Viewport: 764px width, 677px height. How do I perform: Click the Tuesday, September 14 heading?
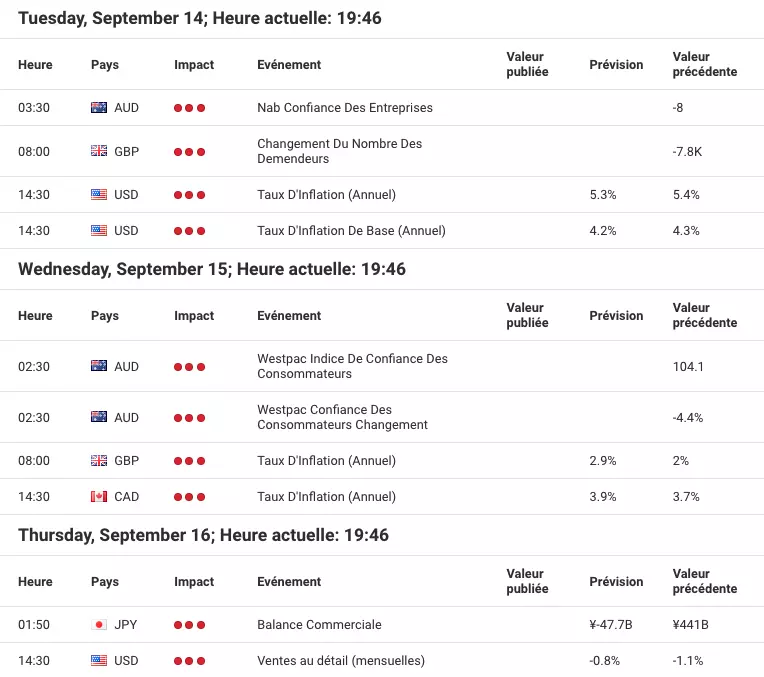(x=200, y=18)
